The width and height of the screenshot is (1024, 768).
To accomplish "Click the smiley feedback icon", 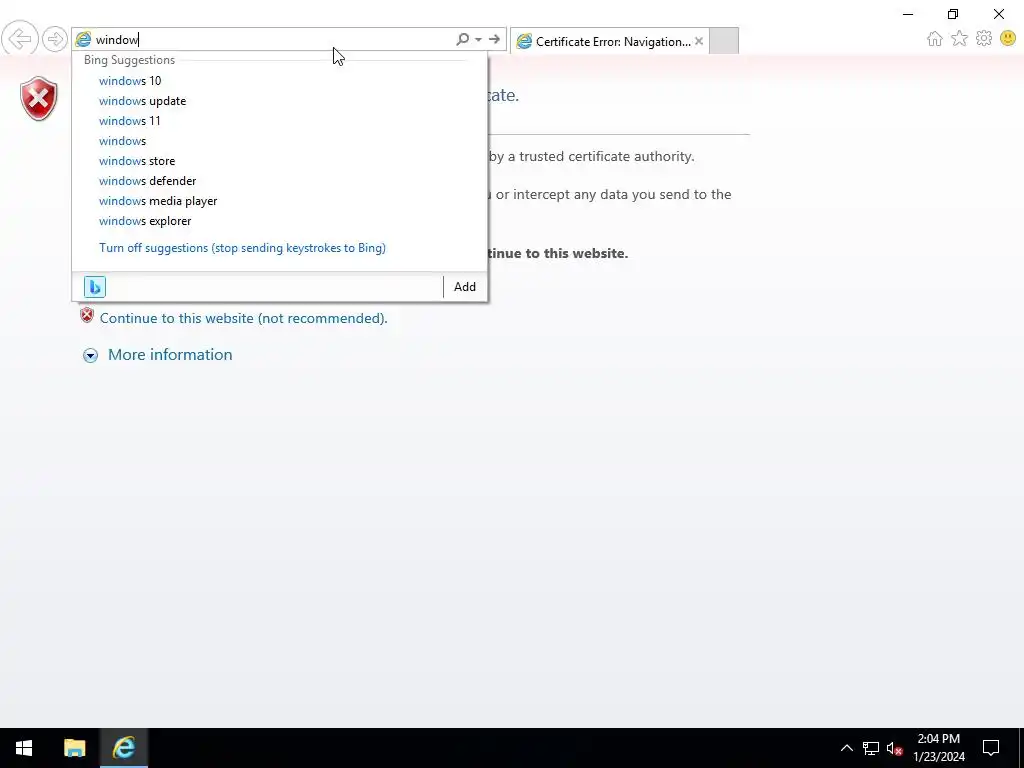I will click(1008, 38).
